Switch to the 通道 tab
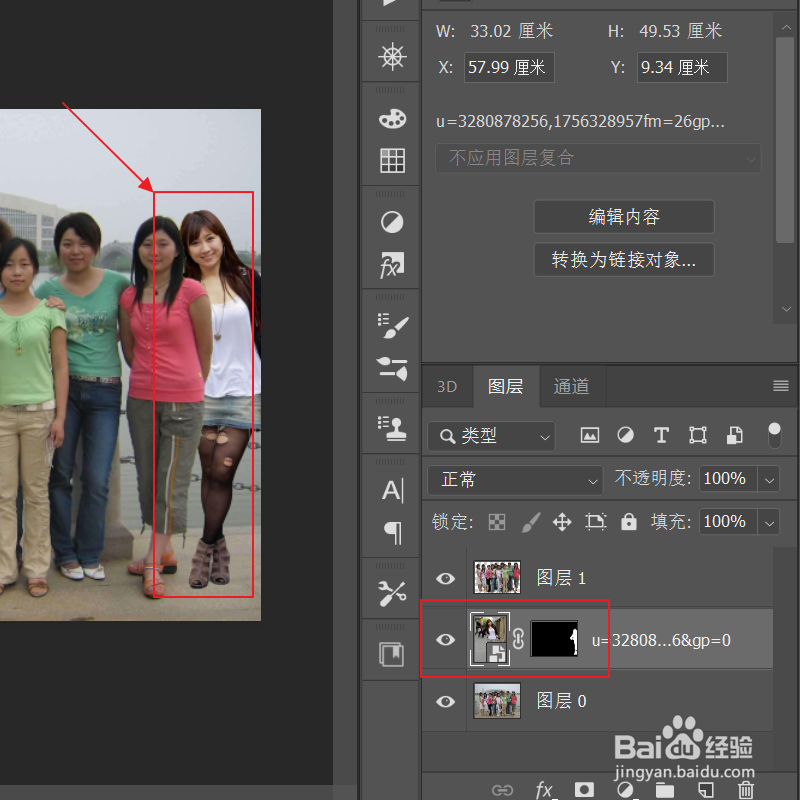The height and width of the screenshot is (800, 800). pyautogui.click(x=571, y=386)
